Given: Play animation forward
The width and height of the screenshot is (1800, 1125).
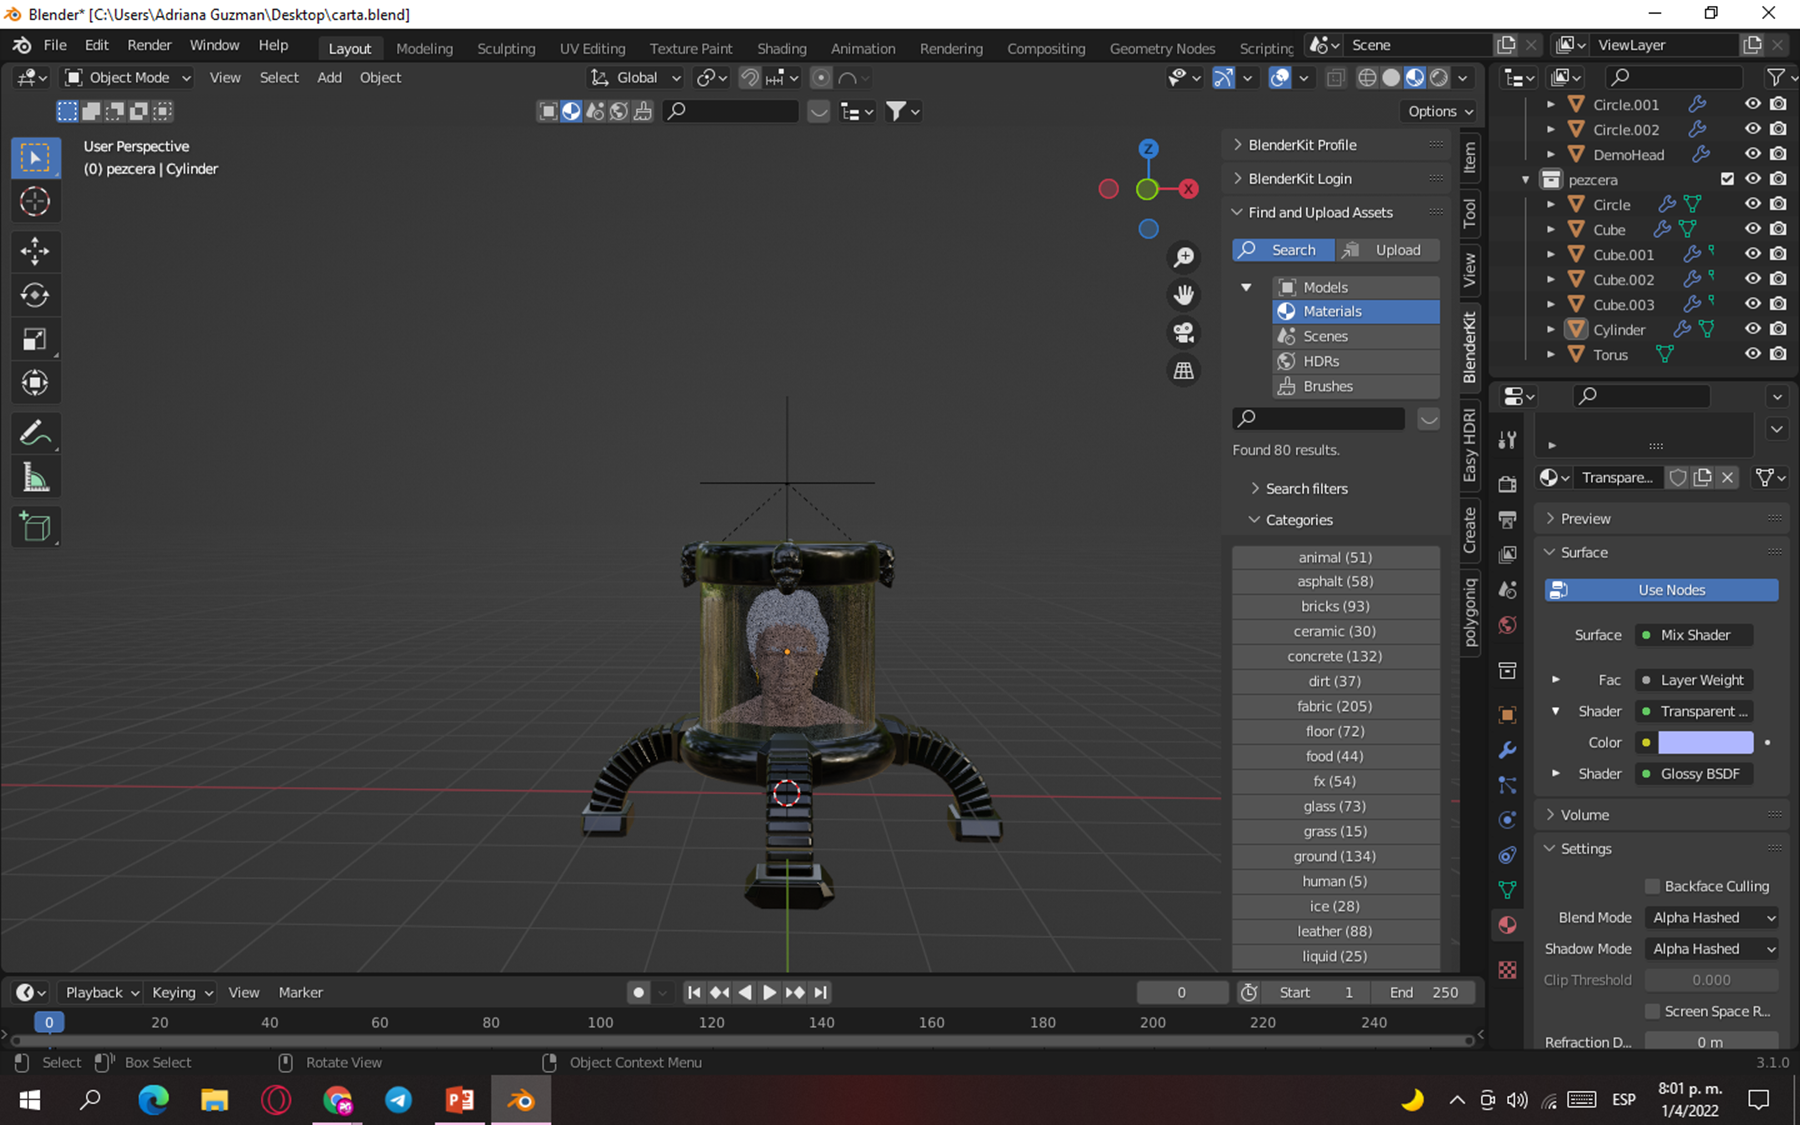Looking at the screenshot, I should [x=769, y=992].
